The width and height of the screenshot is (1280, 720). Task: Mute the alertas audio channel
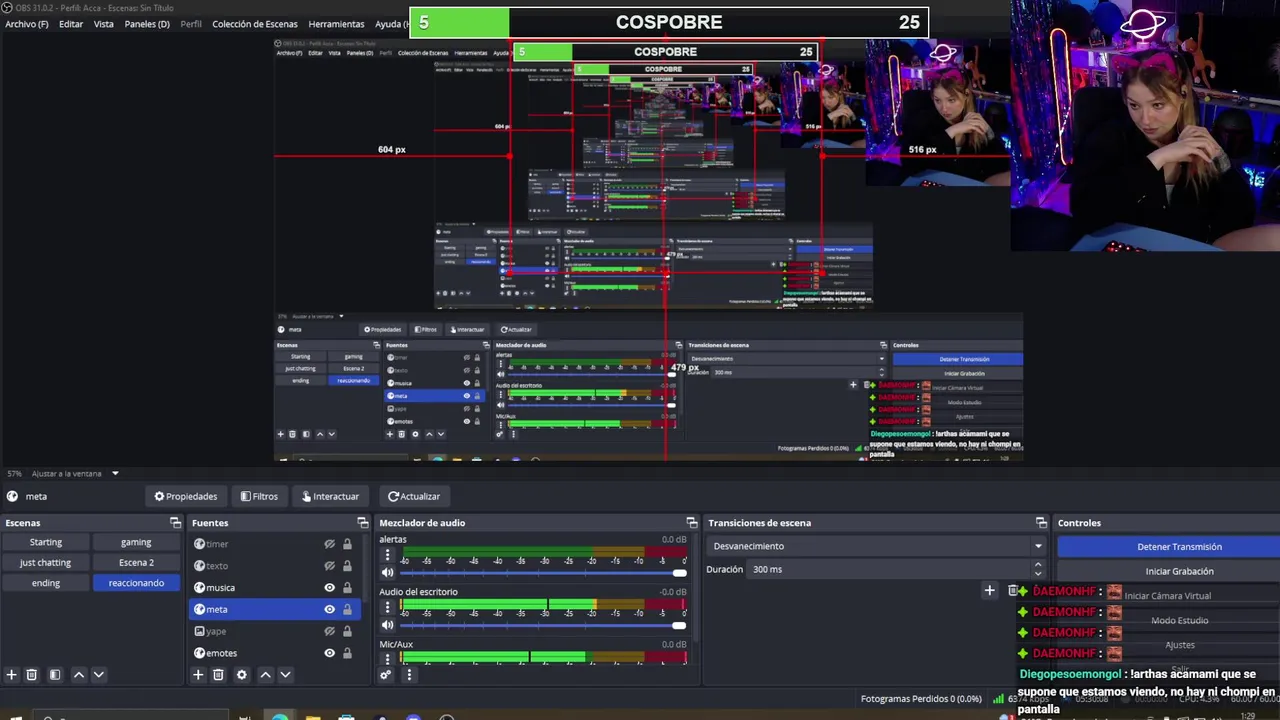(387, 573)
